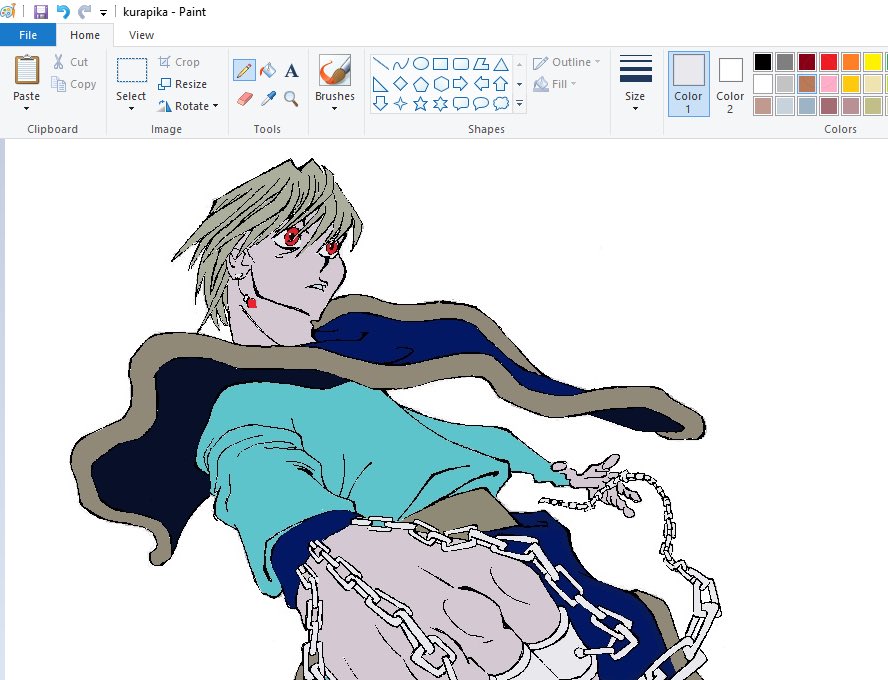888x680 pixels.
Task: Click the Resize button
Action: click(x=182, y=84)
